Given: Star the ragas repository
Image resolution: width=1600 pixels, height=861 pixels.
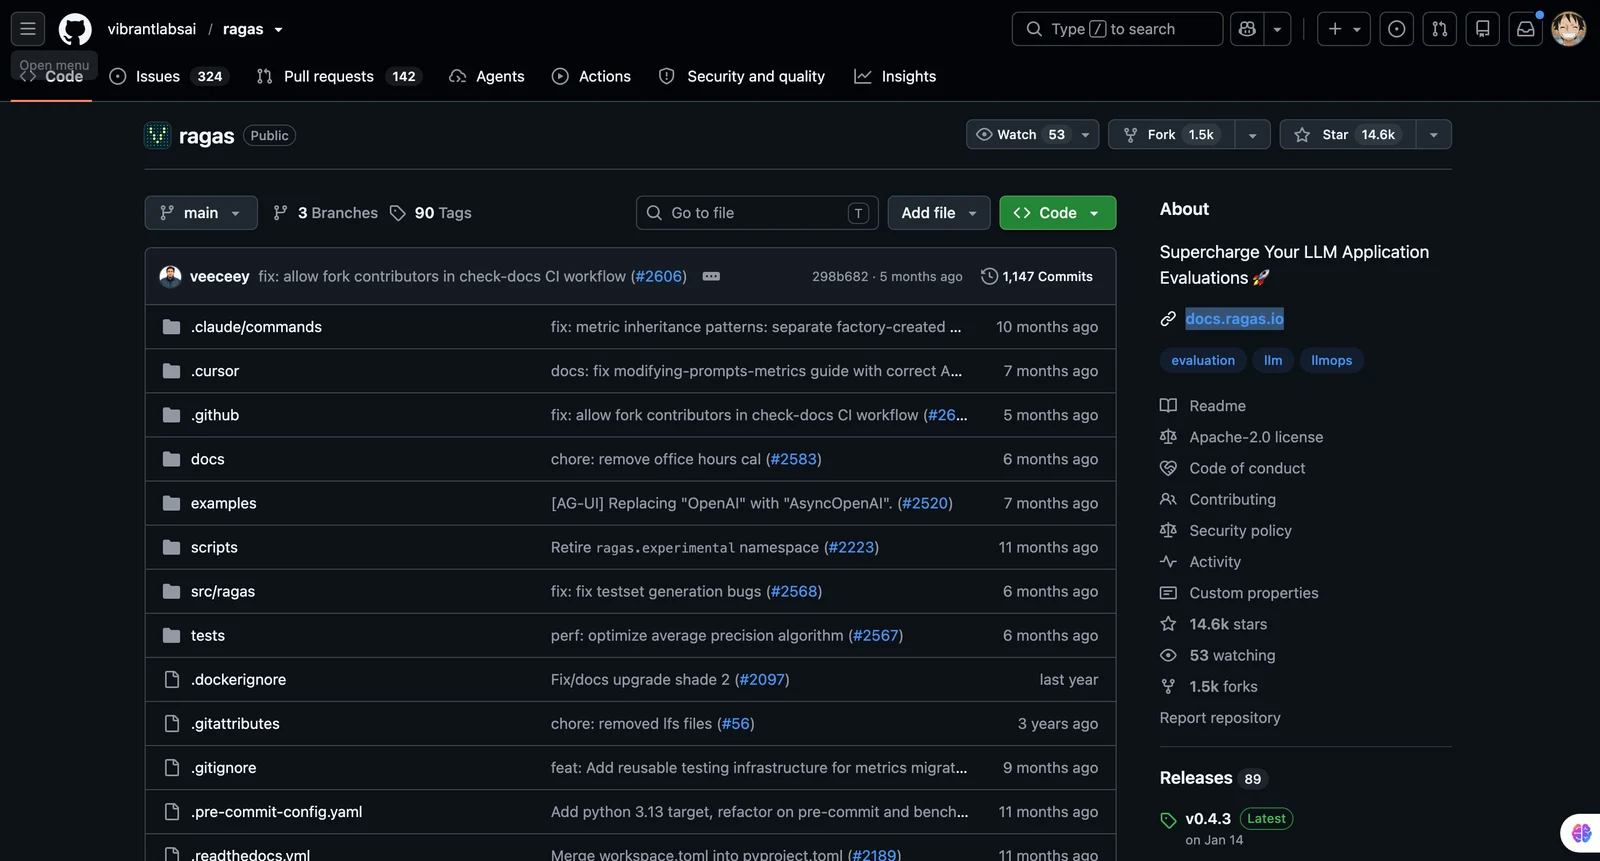Looking at the screenshot, I should pos(1348,135).
